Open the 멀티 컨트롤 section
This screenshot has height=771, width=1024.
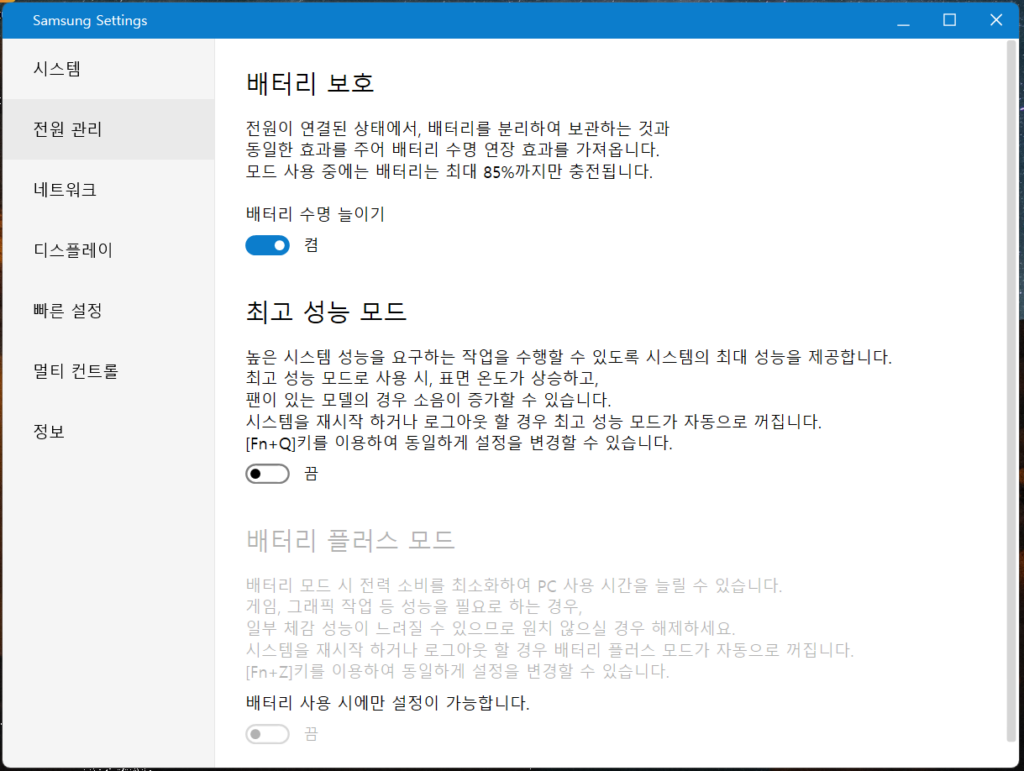point(108,371)
